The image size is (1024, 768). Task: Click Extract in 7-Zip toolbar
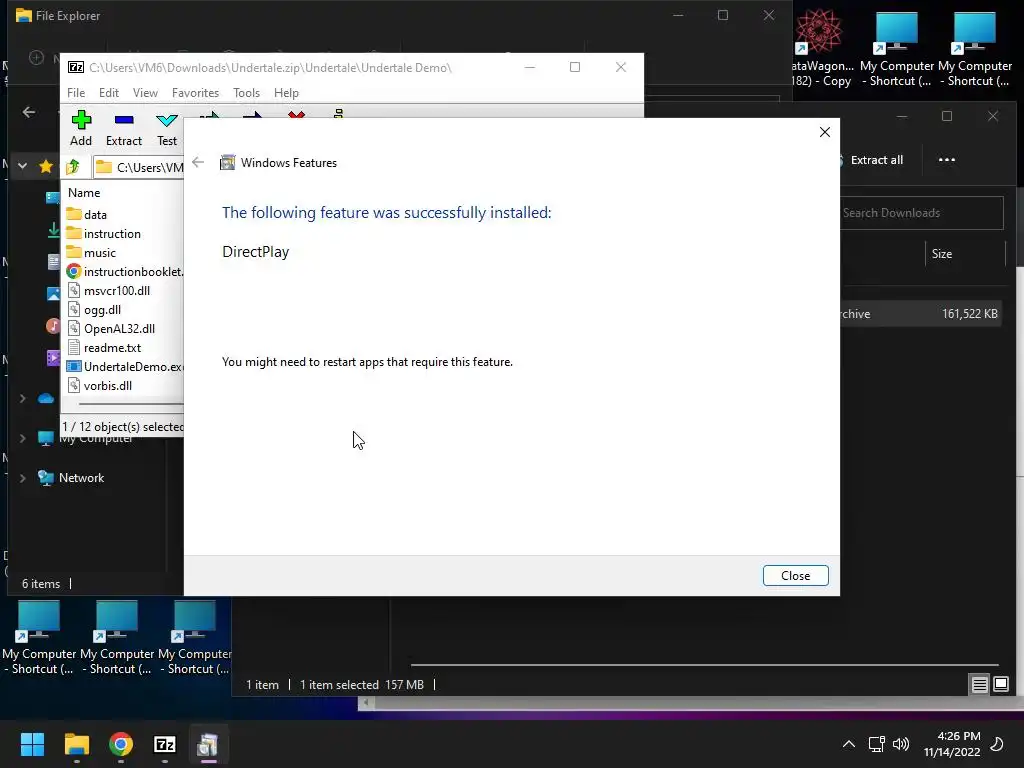pyautogui.click(x=124, y=129)
